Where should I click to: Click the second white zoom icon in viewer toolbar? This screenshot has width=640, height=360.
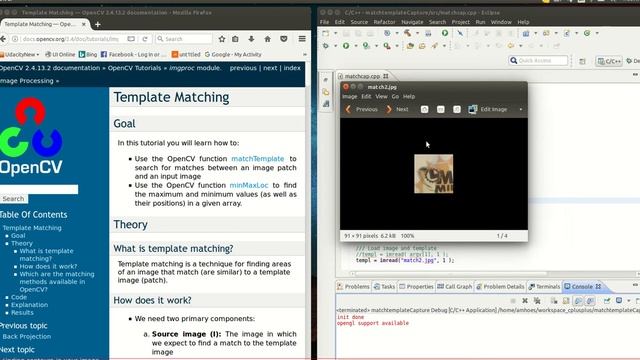[x=440, y=109]
